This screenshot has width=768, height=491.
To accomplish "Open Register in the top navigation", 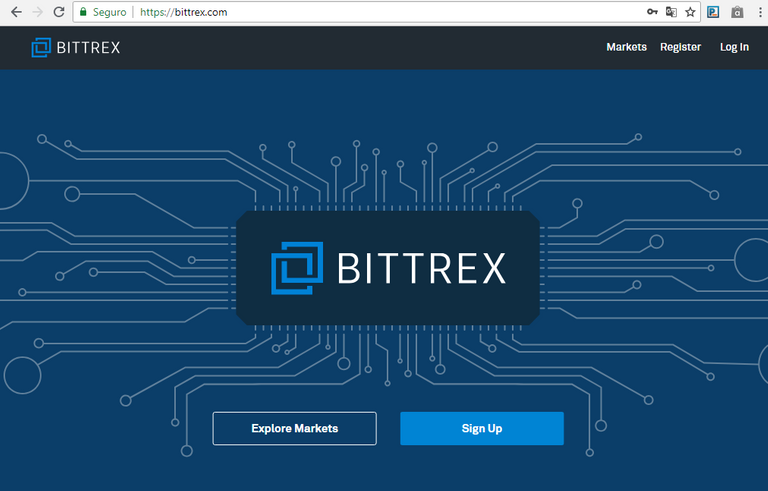I will coord(680,47).
